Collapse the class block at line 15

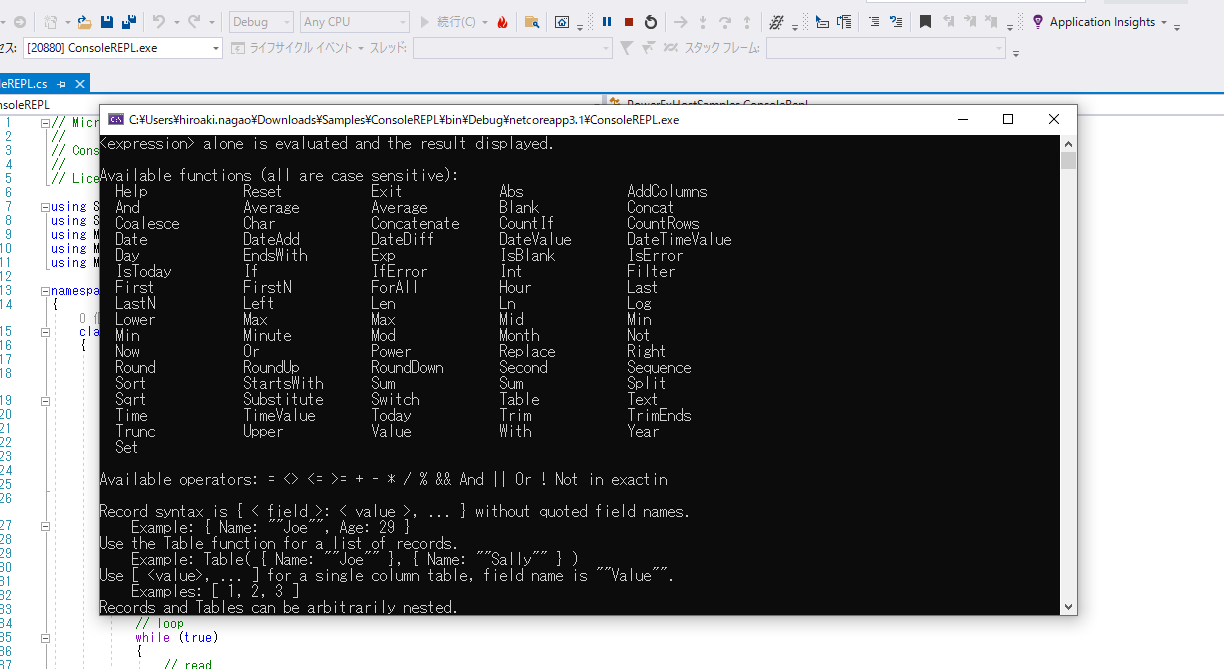(x=44, y=332)
